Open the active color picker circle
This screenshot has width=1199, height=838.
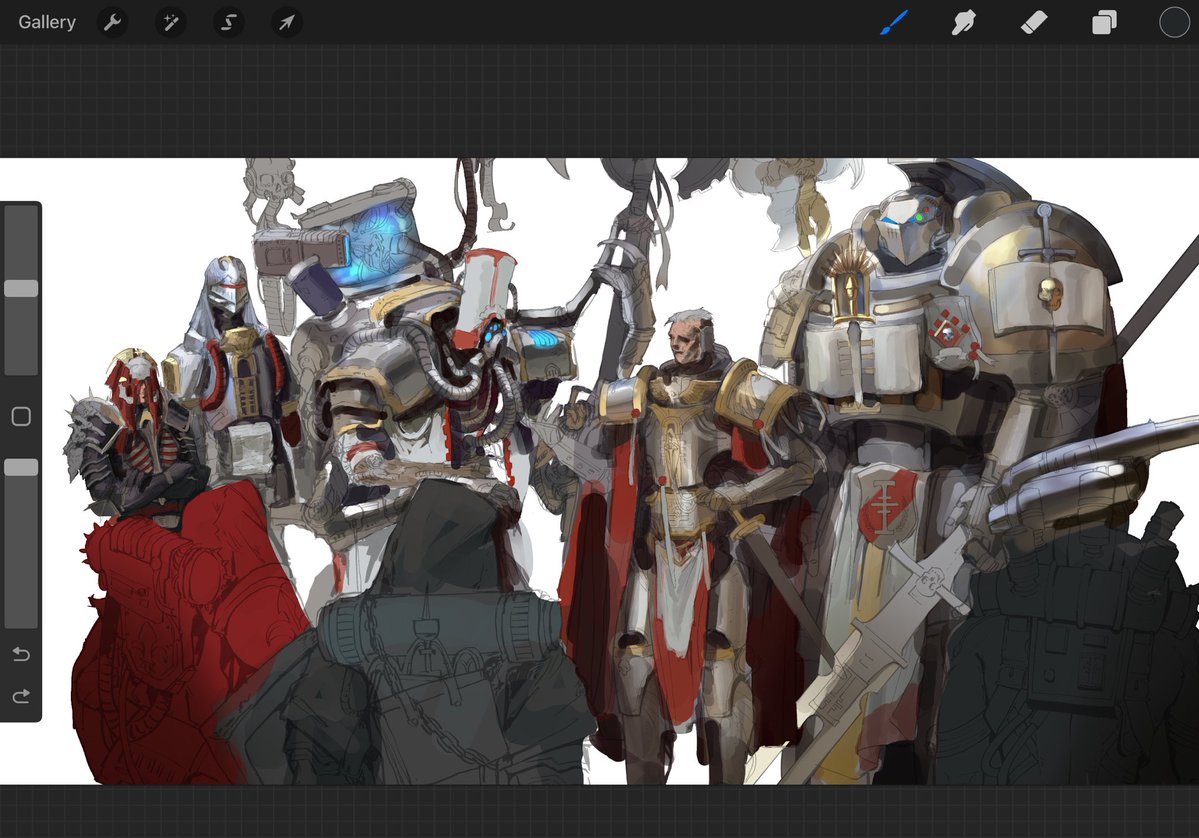1175,22
